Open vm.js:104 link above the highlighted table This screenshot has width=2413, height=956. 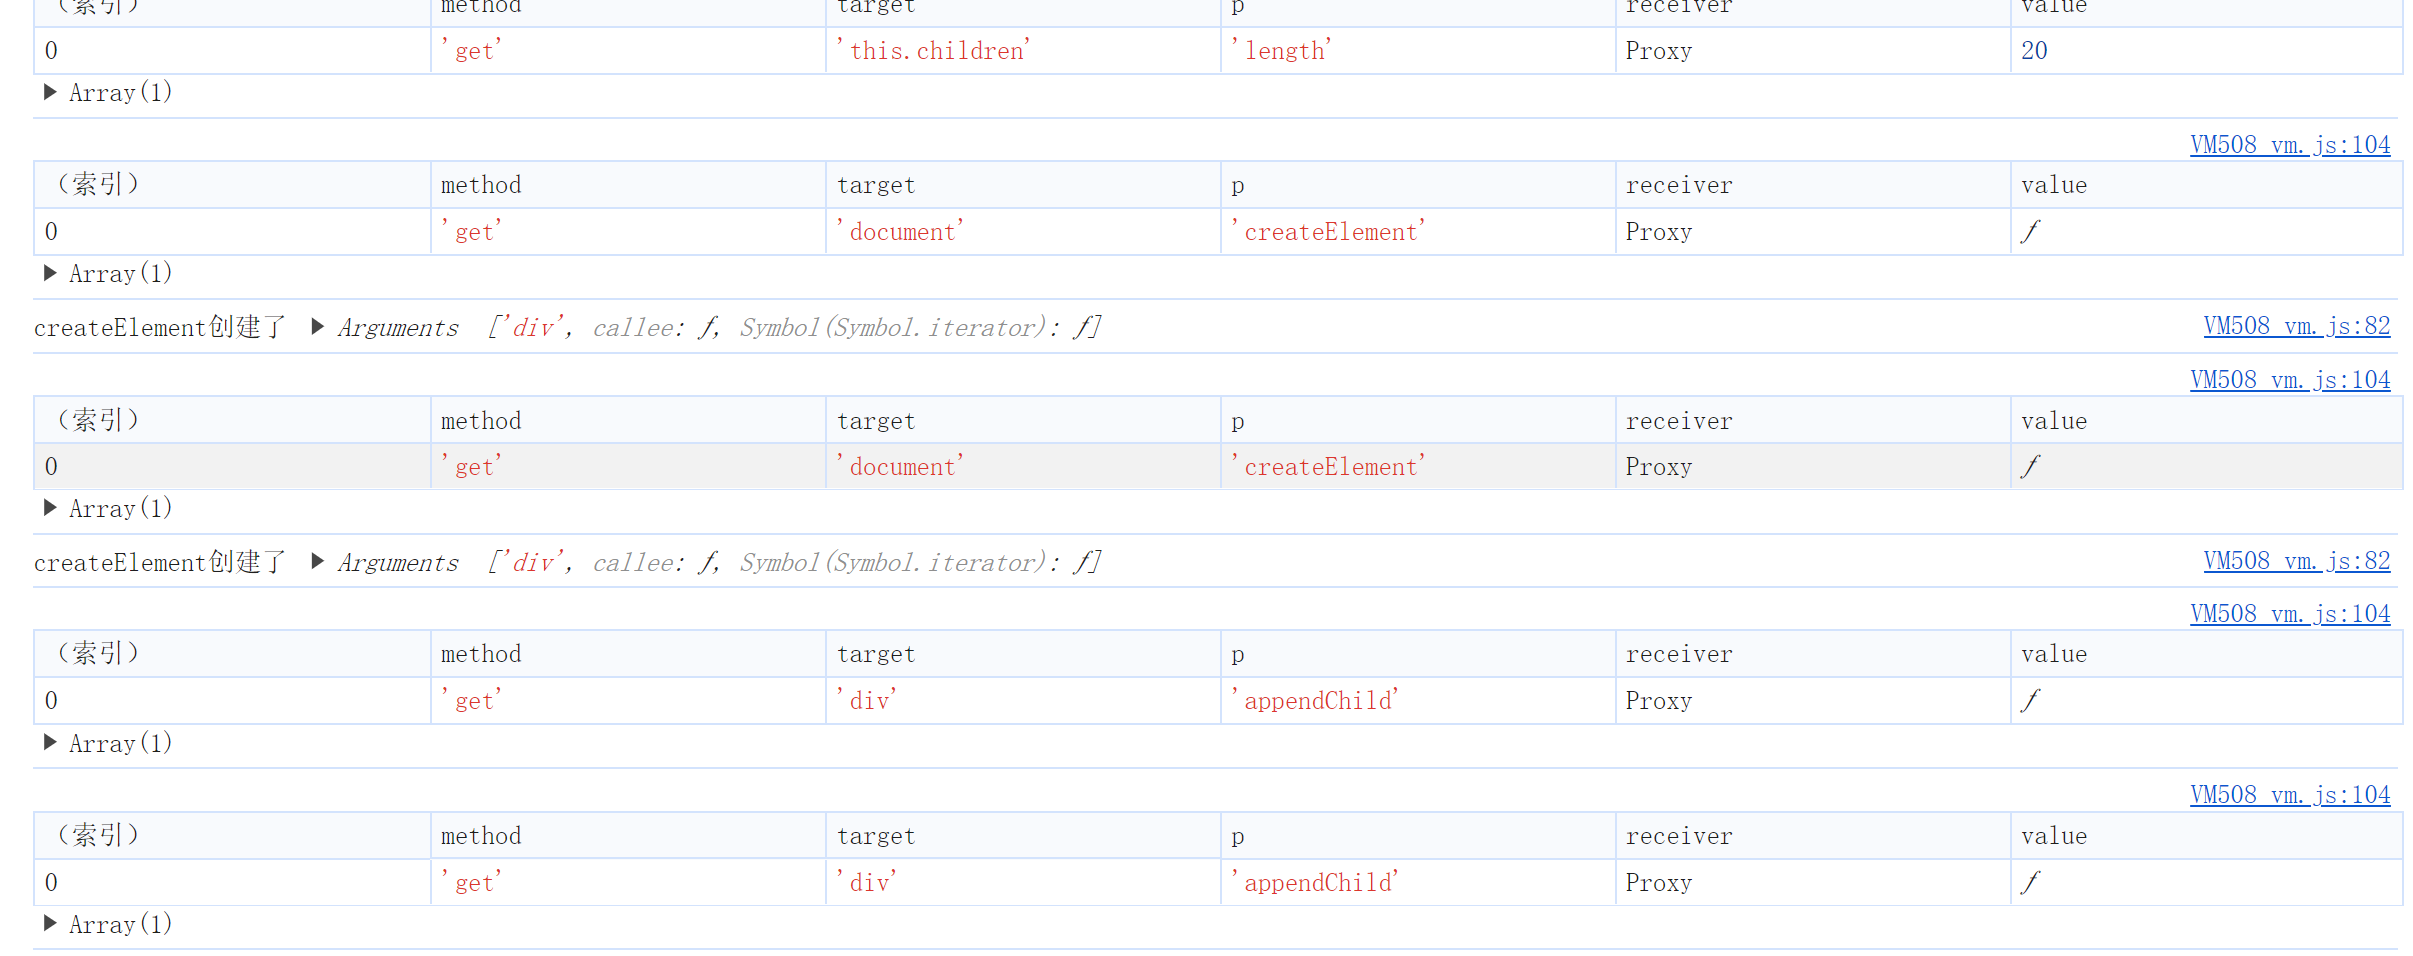coord(2290,380)
